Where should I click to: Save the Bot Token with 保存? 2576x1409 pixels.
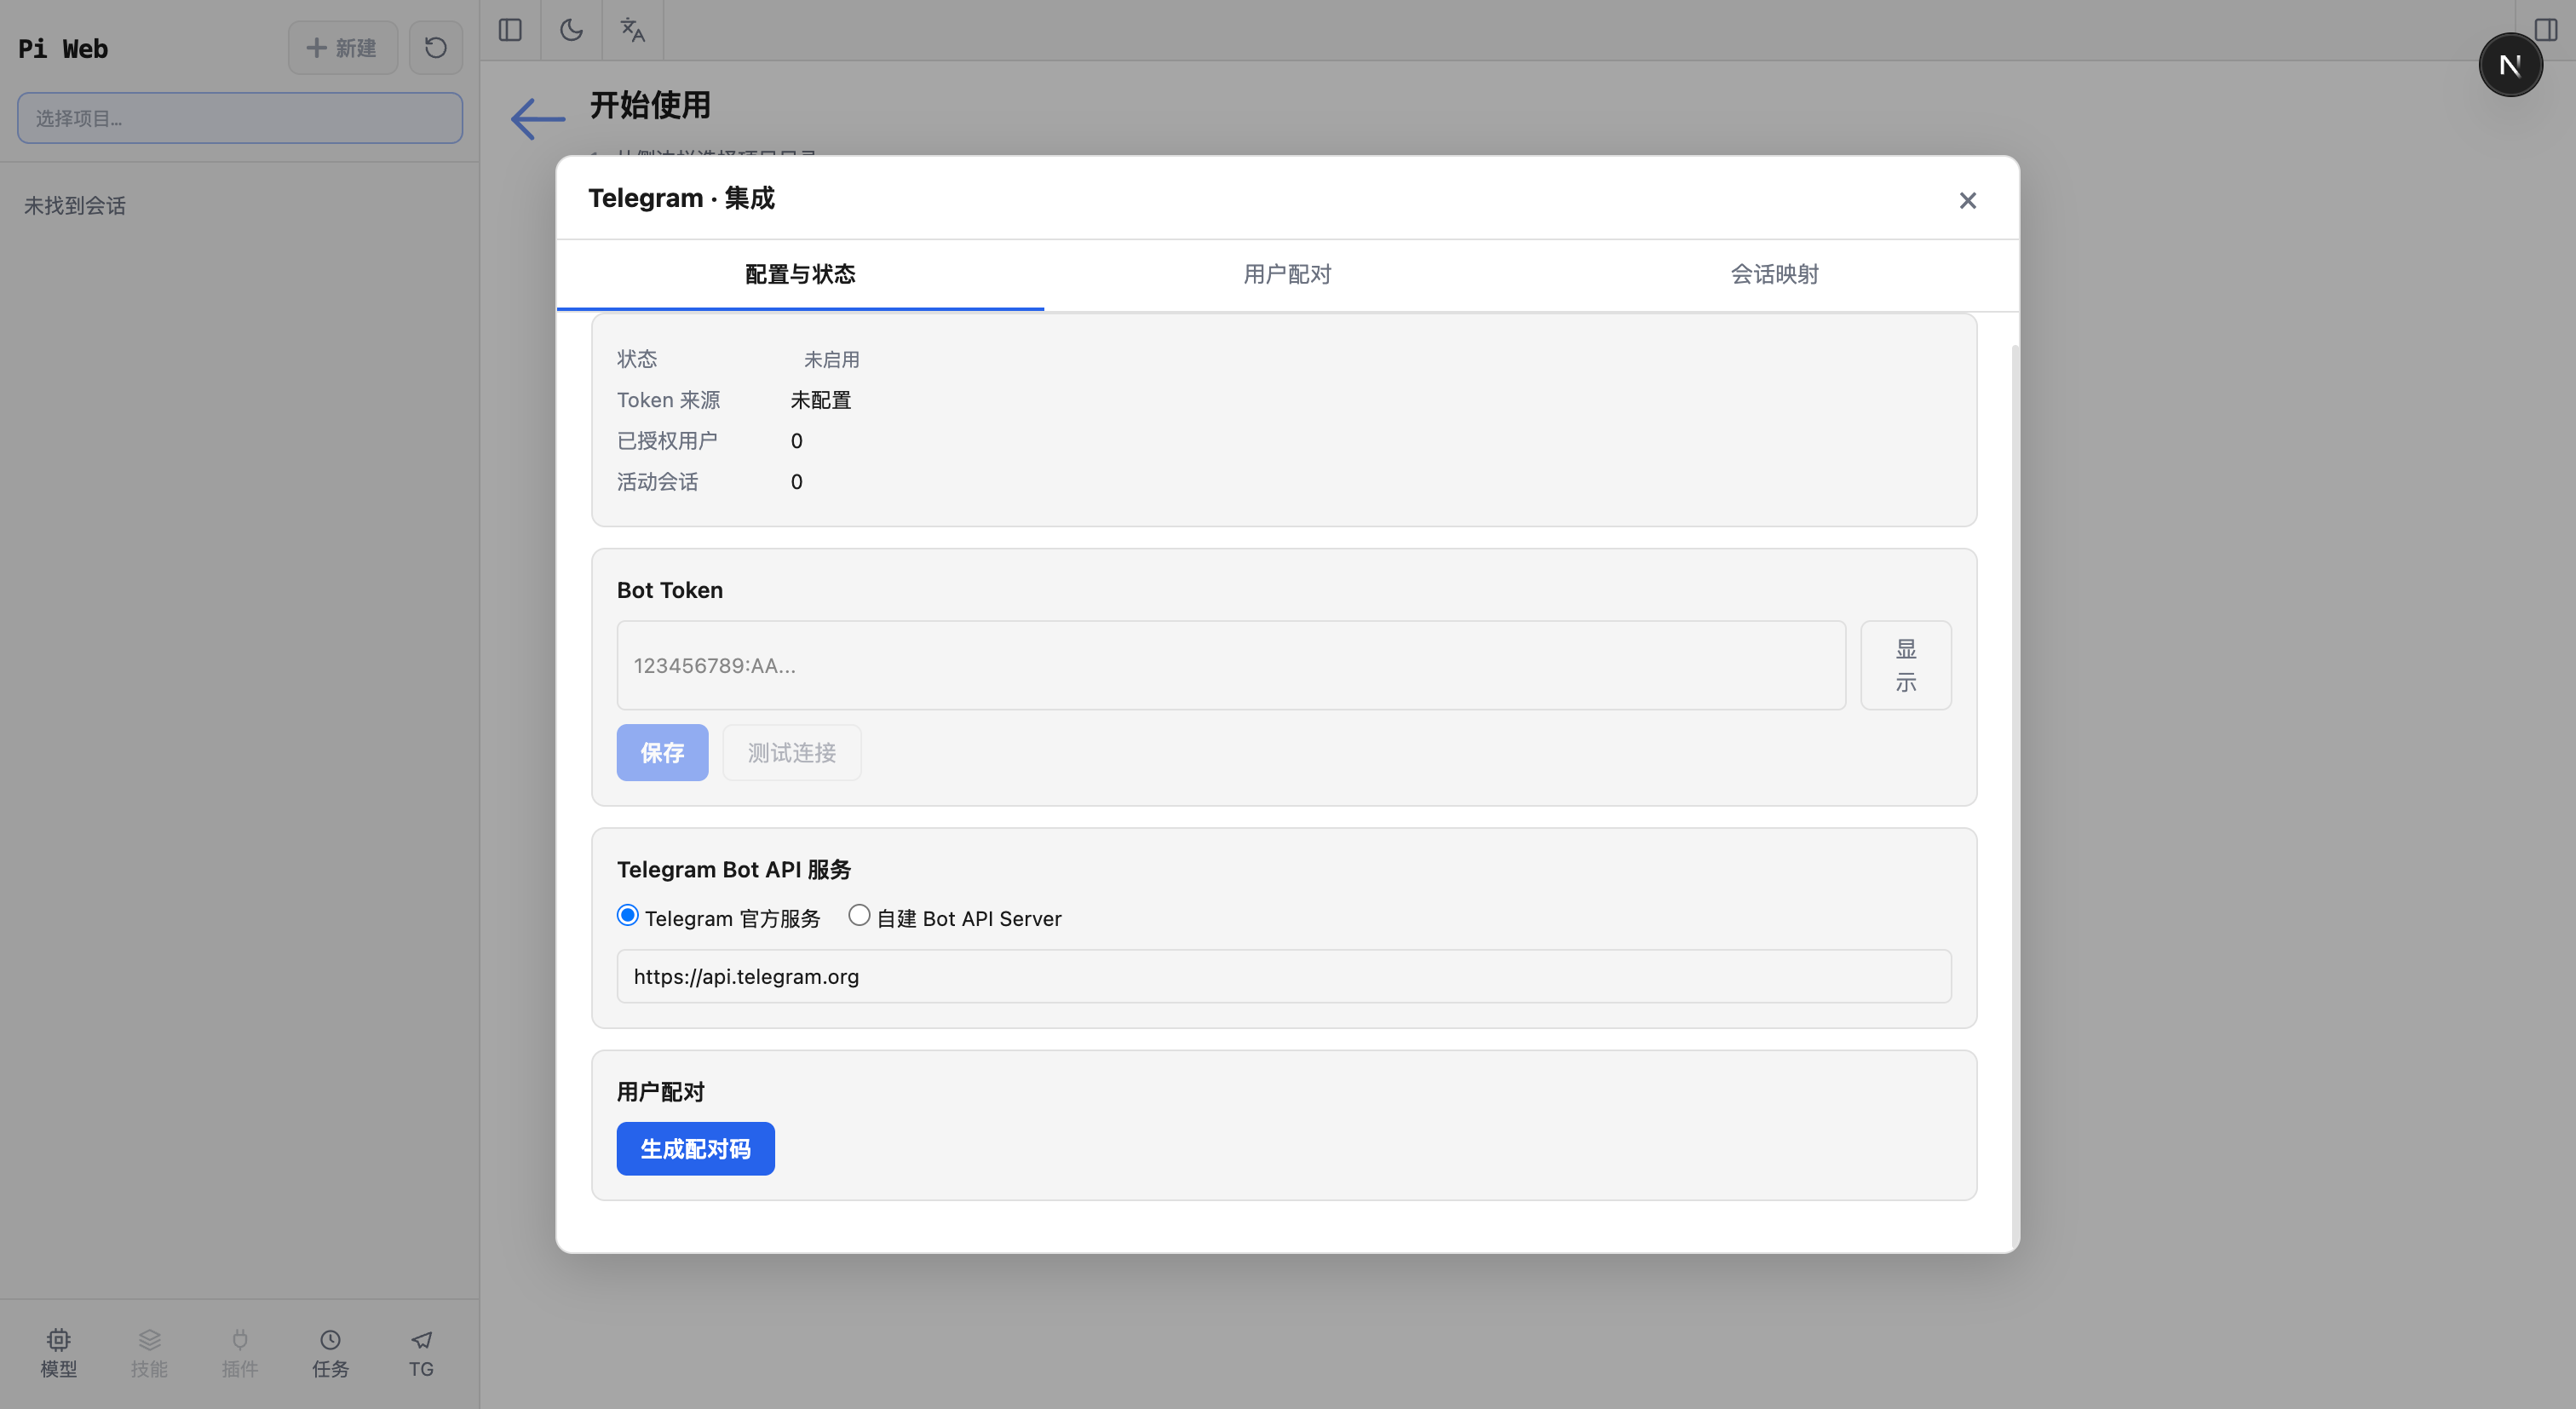coord(662,752)
